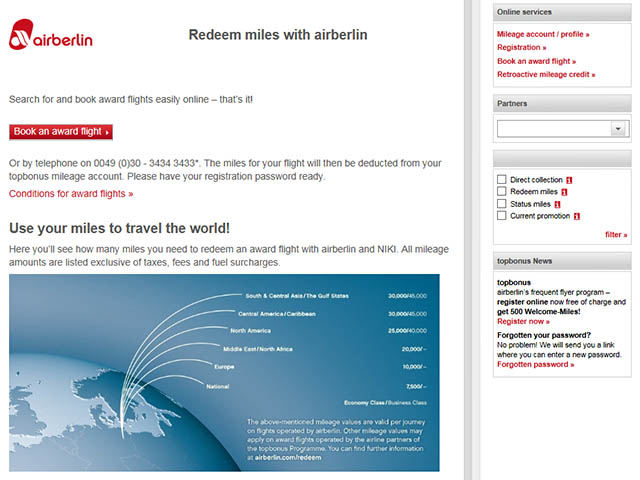Tick the Direct collection checkbox
The height and width of the screenshot is (480, 640).
502,180
